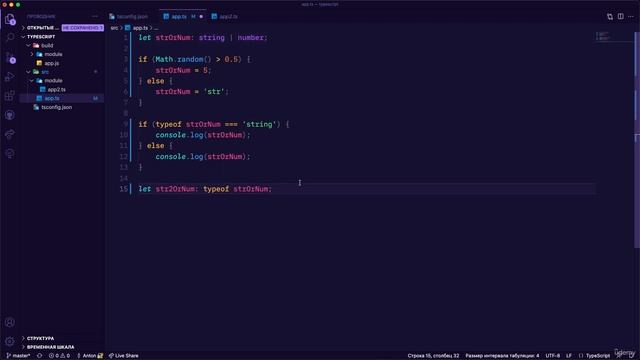Click the unsaved dot on the app.ts tab
Image resolution: width=640 pixels, height=360 pixels.
pos(201,17)
